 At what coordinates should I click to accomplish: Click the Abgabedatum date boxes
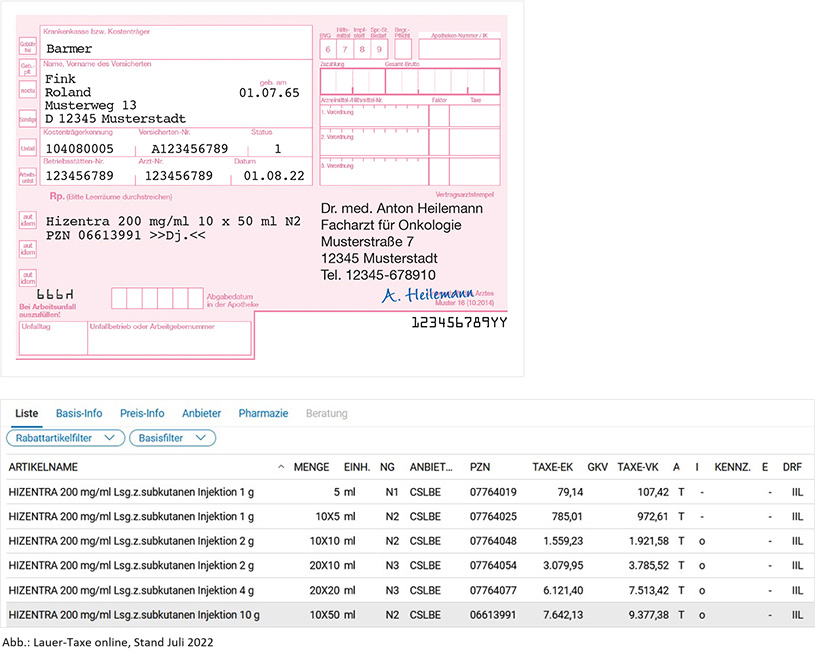click(x=157, y=298)
